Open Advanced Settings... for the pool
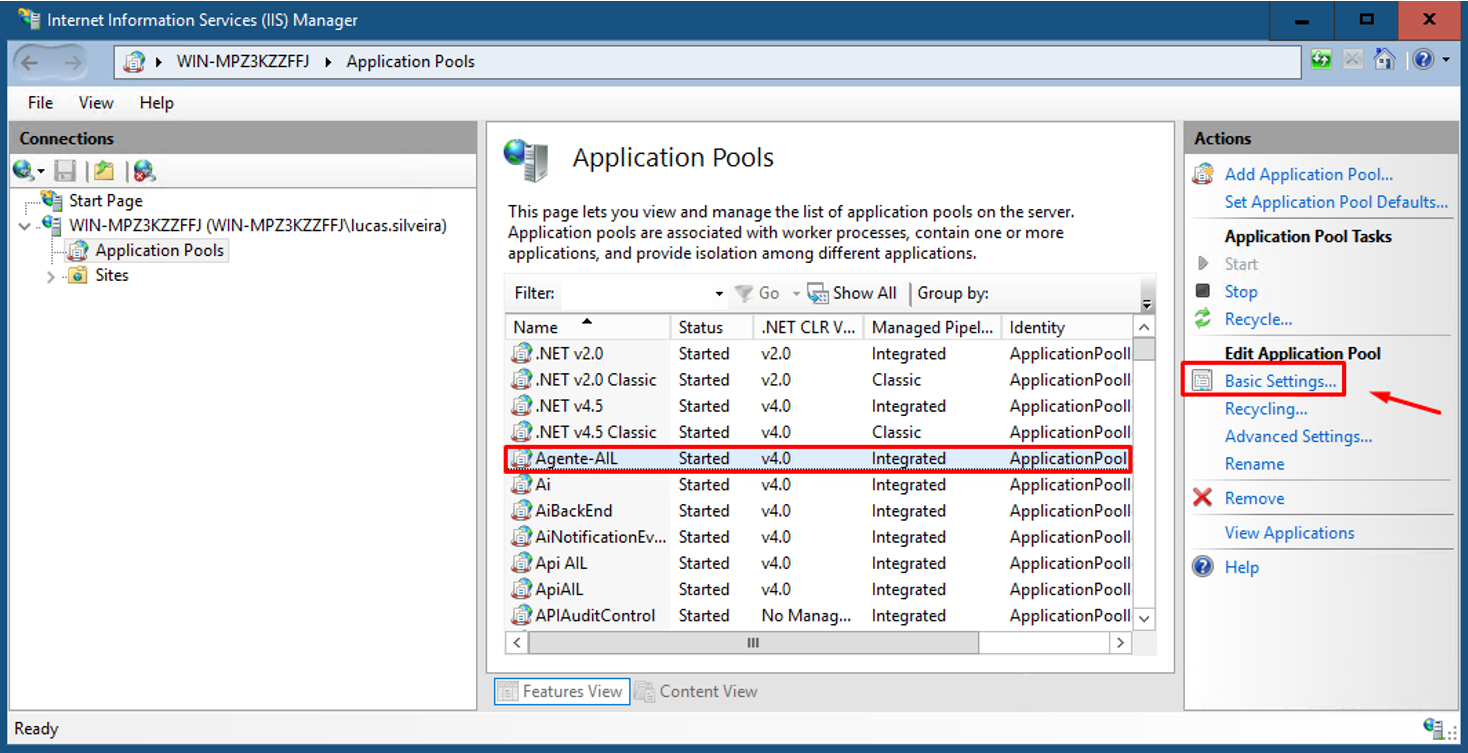The height and width of the screenshot is (753, 1468). [1298, 437]
